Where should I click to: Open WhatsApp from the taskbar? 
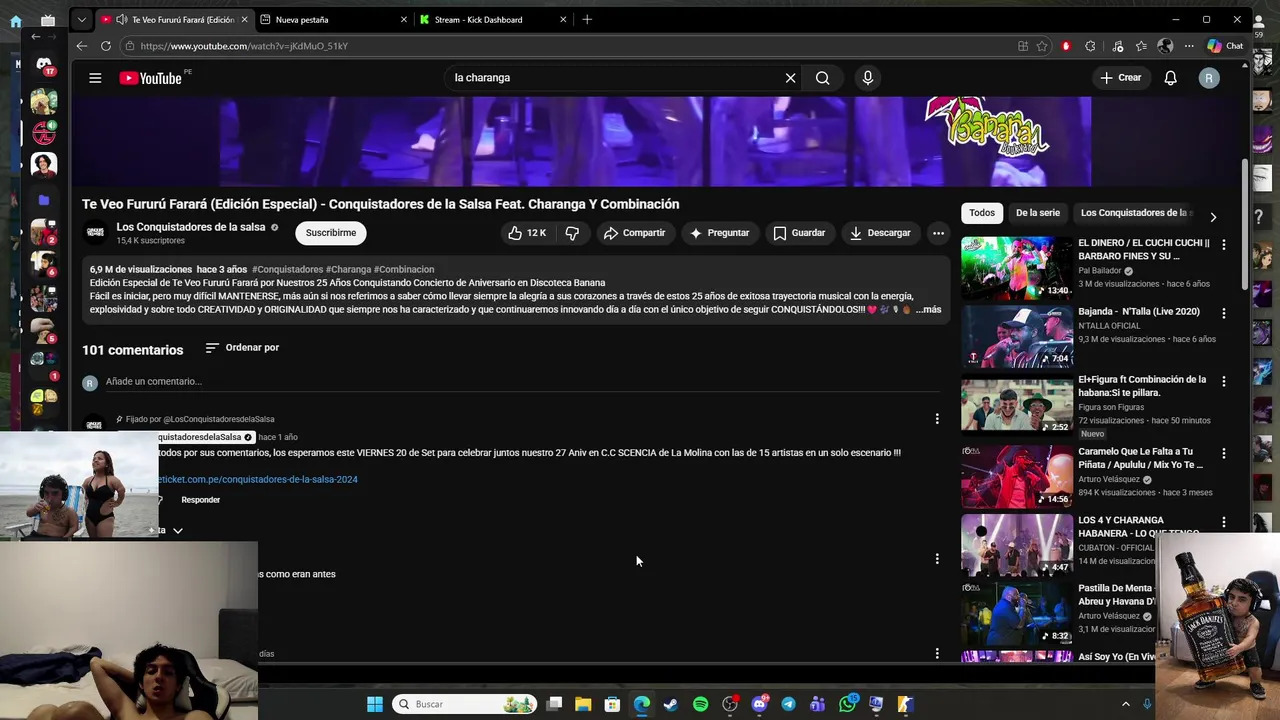(x=847, y=704)
